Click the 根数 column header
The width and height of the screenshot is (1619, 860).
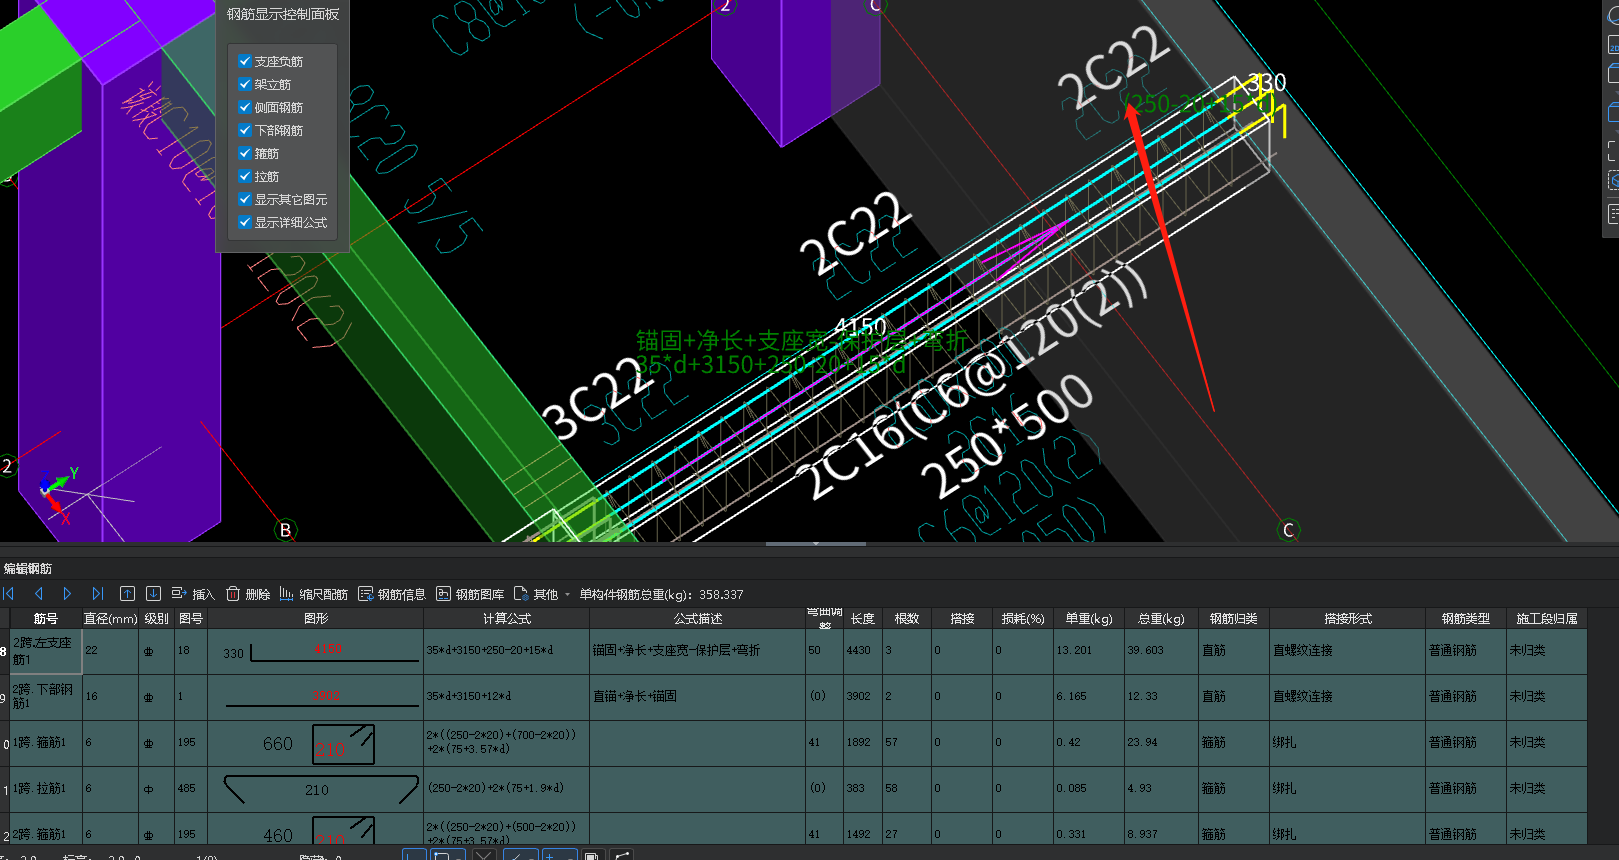point(907,619)
